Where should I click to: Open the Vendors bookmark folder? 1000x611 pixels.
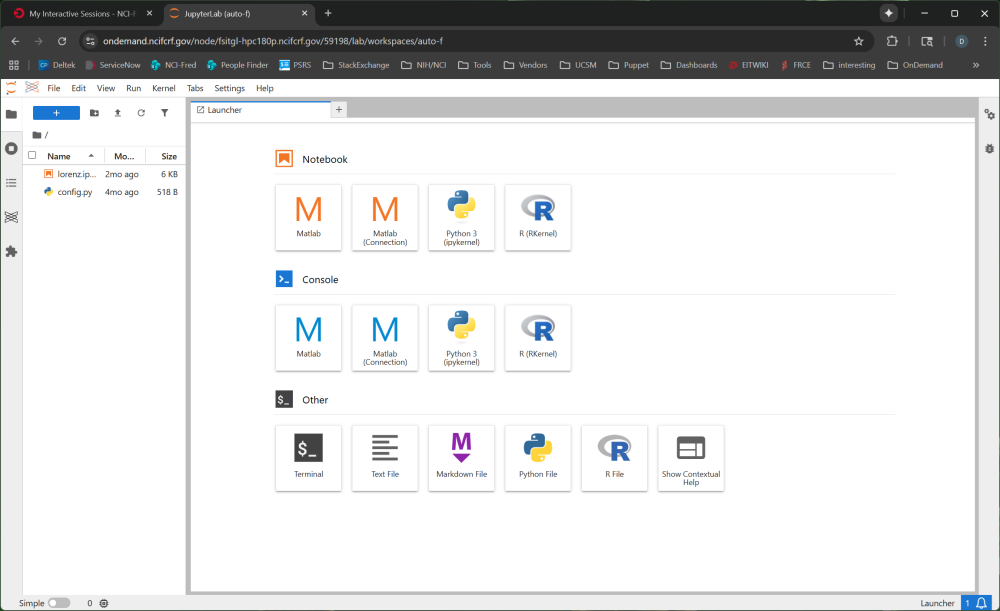pyautogui.click(x=526, y=65)
